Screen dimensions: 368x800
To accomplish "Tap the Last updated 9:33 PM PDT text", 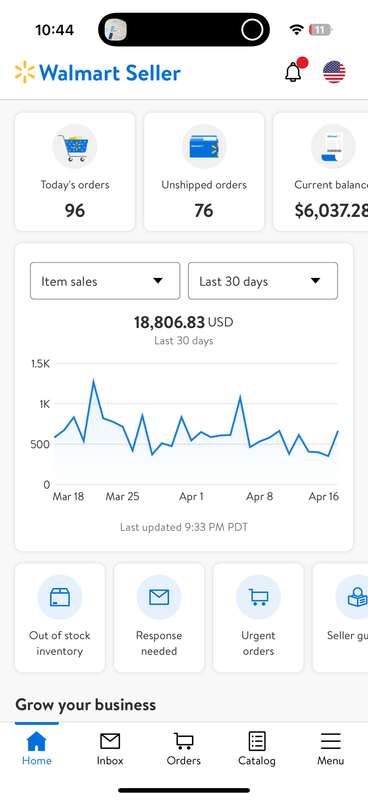I will [x=184, y=527].
